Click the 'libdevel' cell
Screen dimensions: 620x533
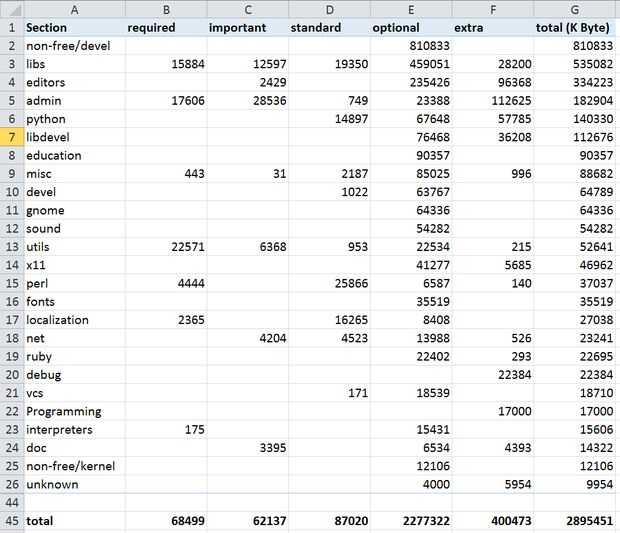pos(74,137)
